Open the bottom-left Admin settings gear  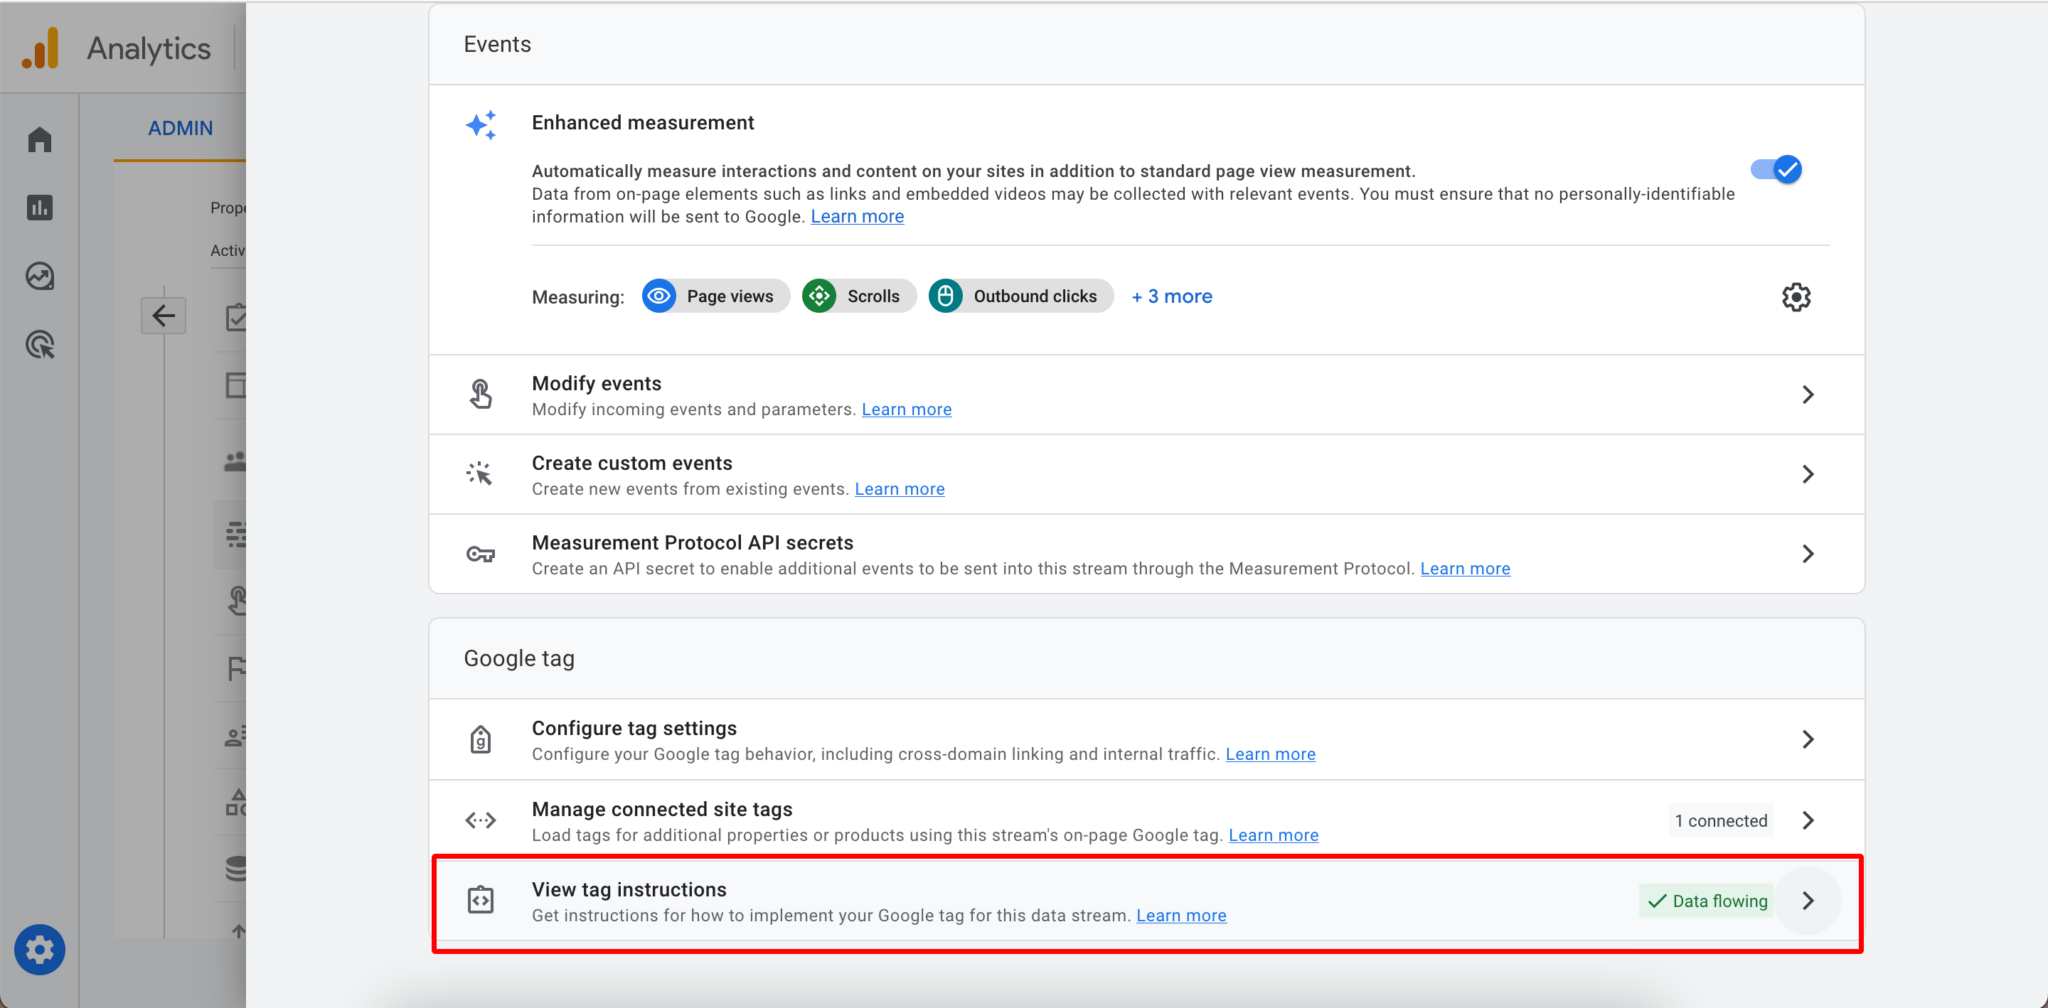coord(39,949)
